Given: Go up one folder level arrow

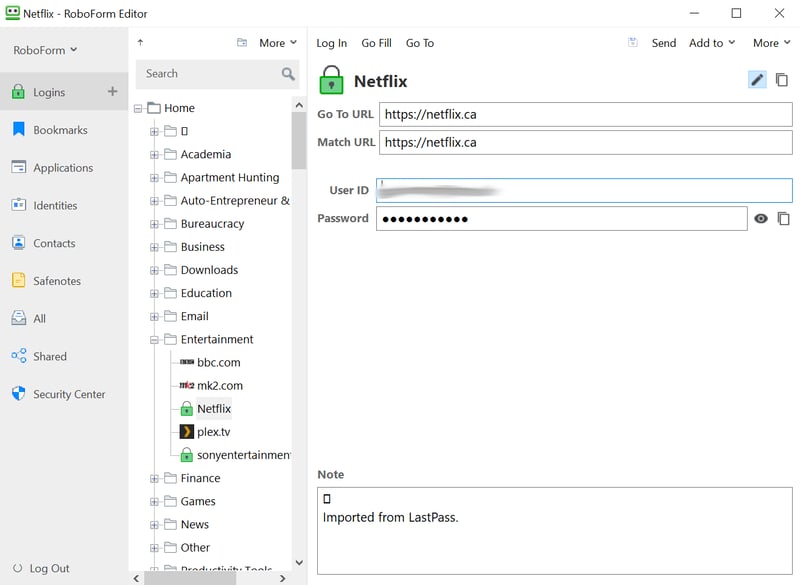Looking at the screenshot, I should [x=140, y=43].
